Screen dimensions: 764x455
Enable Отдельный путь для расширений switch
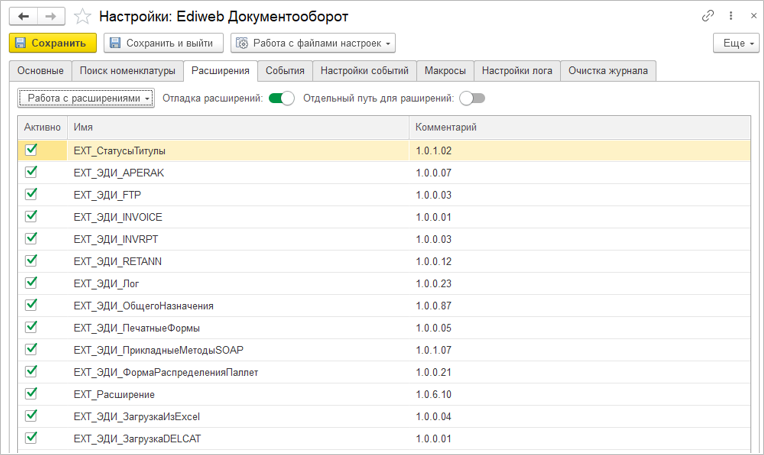(472, 98)
